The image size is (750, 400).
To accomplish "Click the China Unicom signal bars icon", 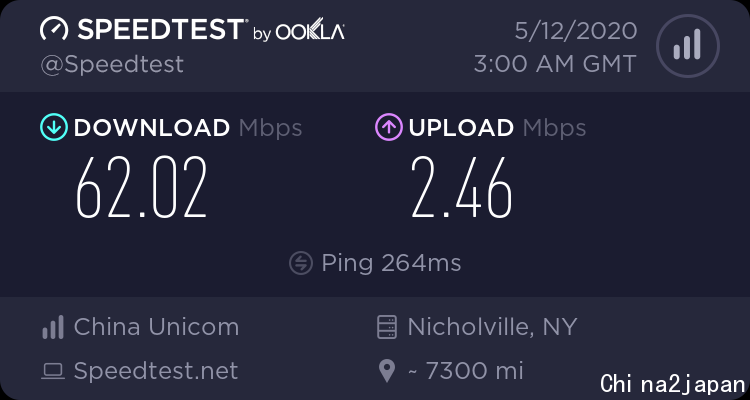I will 53,327.
